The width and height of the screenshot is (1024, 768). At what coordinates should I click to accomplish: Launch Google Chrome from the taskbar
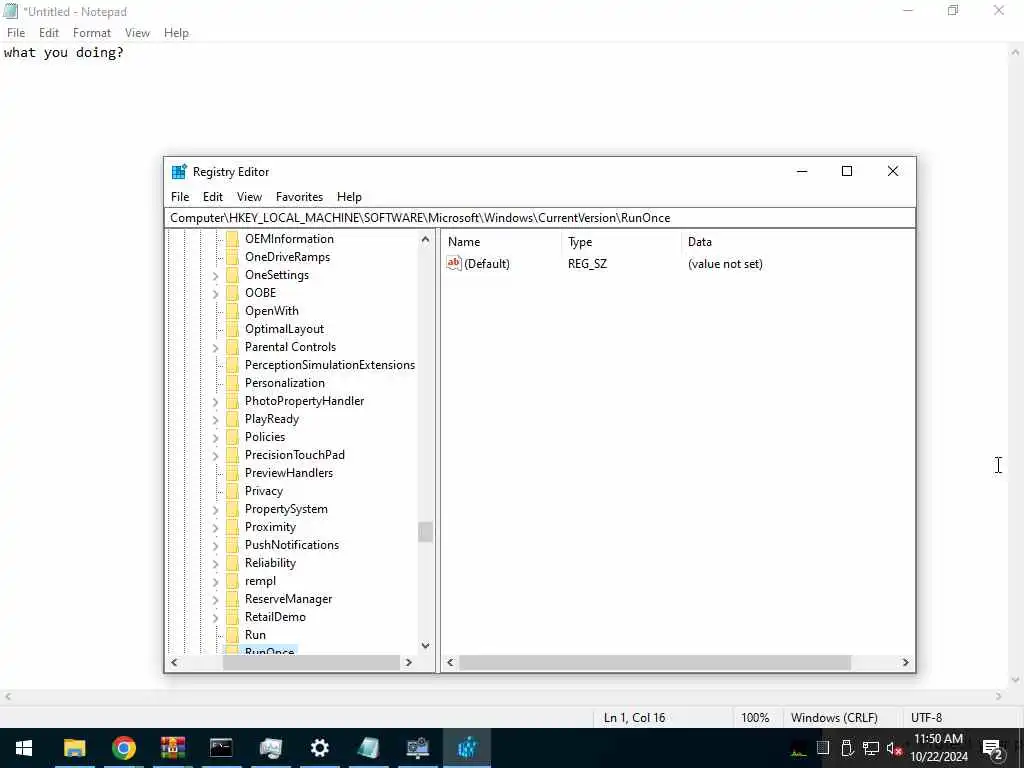coord(123,748)
